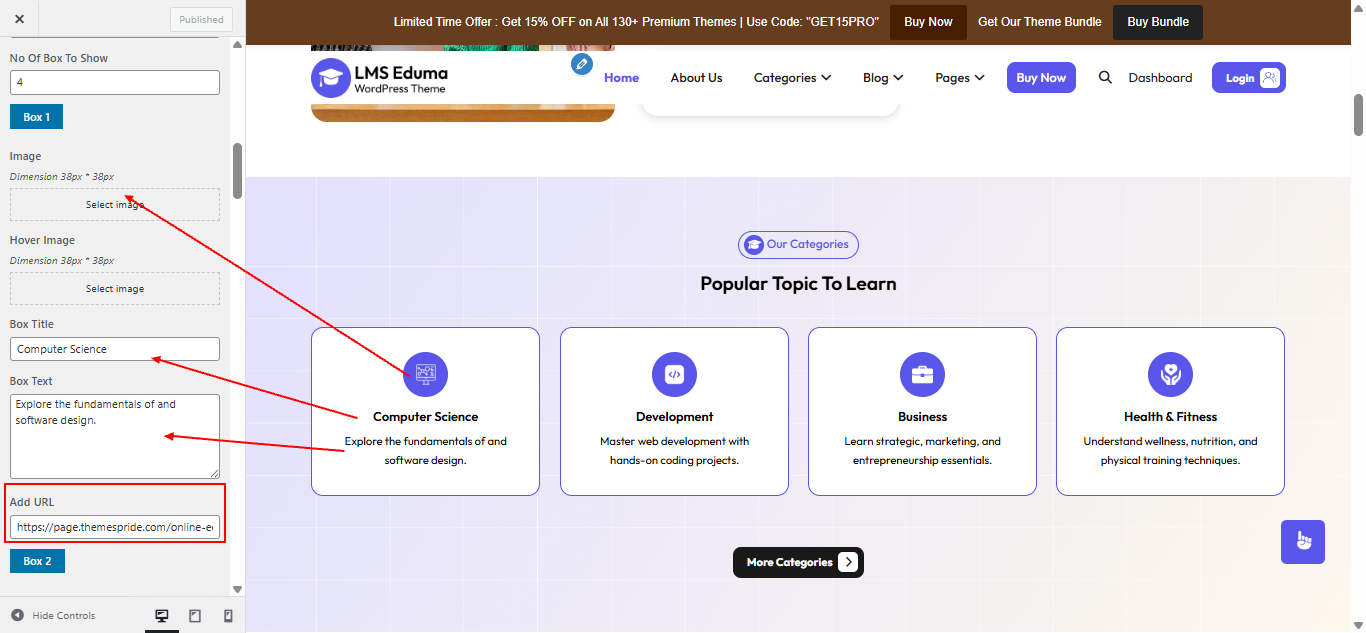Switch to mobile preview mode
The image size is (1366, 633).
[226, 615]
